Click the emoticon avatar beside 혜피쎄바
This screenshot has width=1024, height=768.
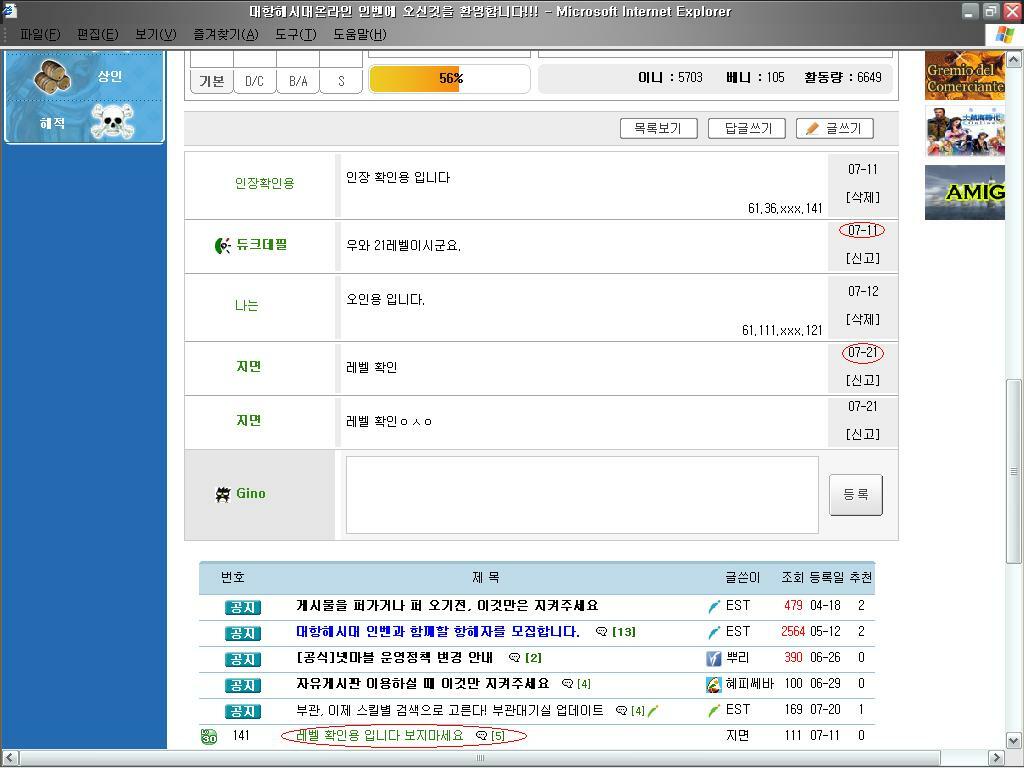pyautogui.click(x=712, y=684)
